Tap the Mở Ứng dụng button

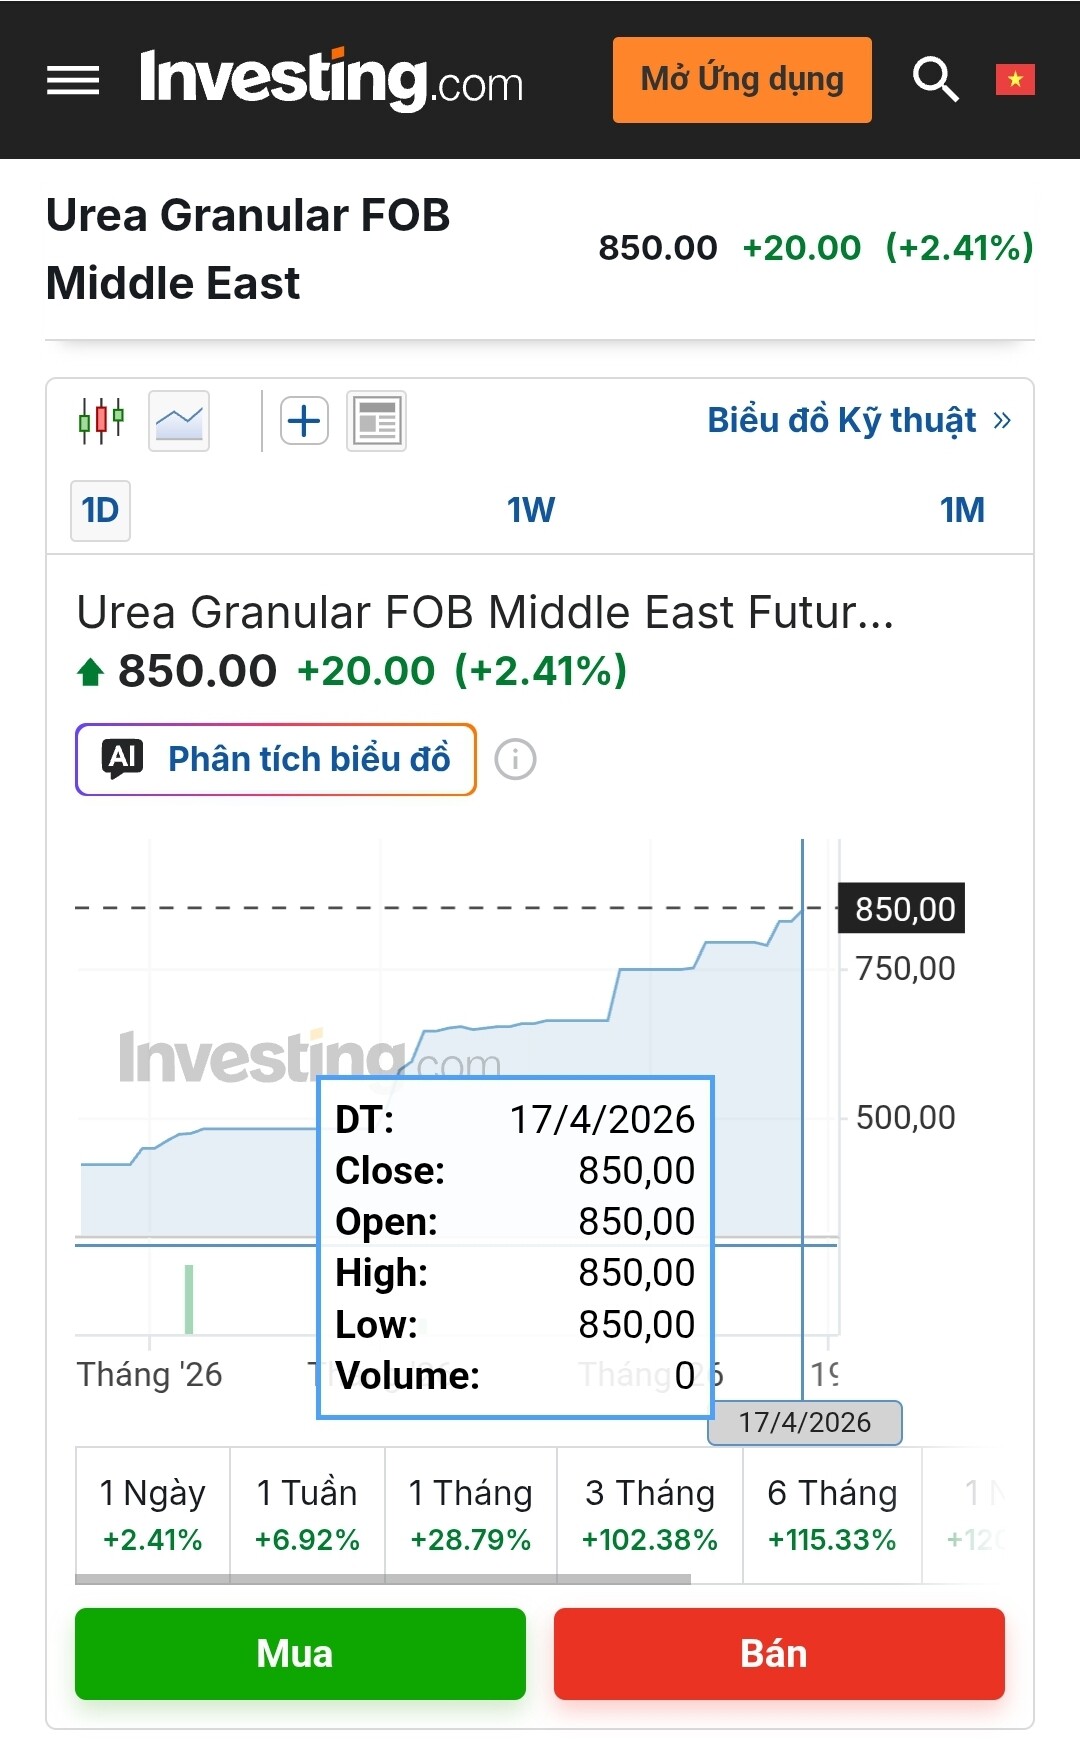click(742, 80)
